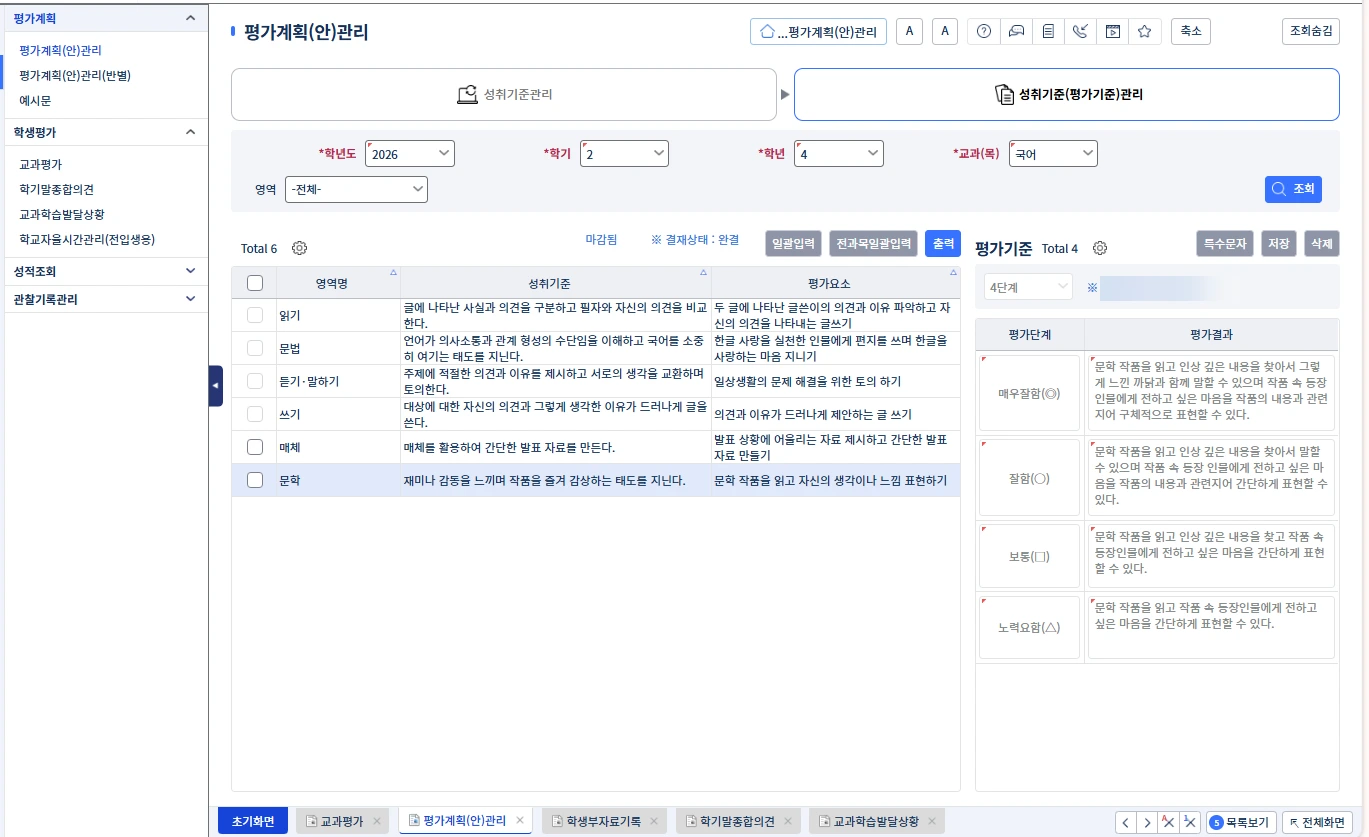
Task: Open the help question-mark icon
Action: [984, 31]
